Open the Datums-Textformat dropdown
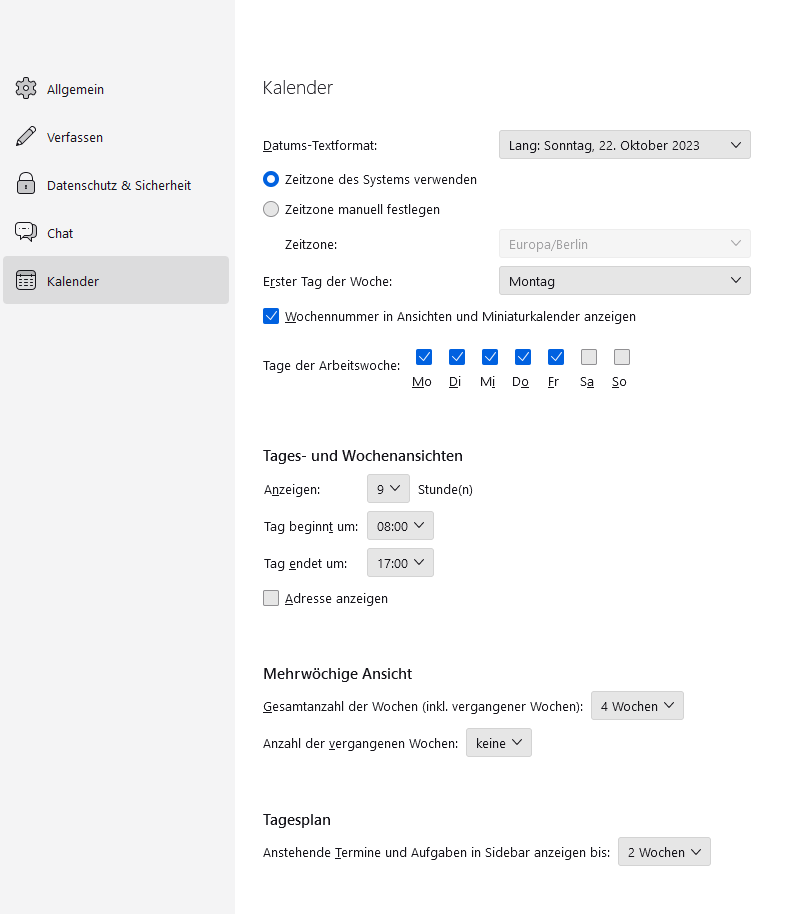796x914 pixels. pyautogui.click(x=624, y=145)
